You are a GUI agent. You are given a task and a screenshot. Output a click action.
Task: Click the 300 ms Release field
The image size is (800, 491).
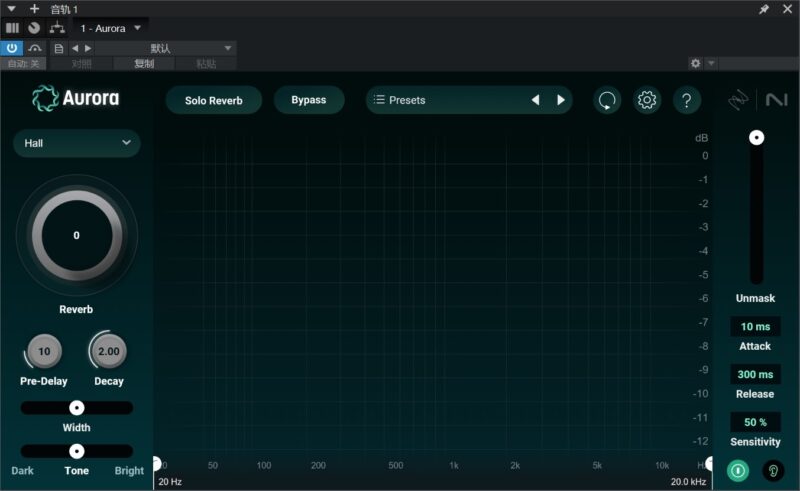[x=755, y=375]
